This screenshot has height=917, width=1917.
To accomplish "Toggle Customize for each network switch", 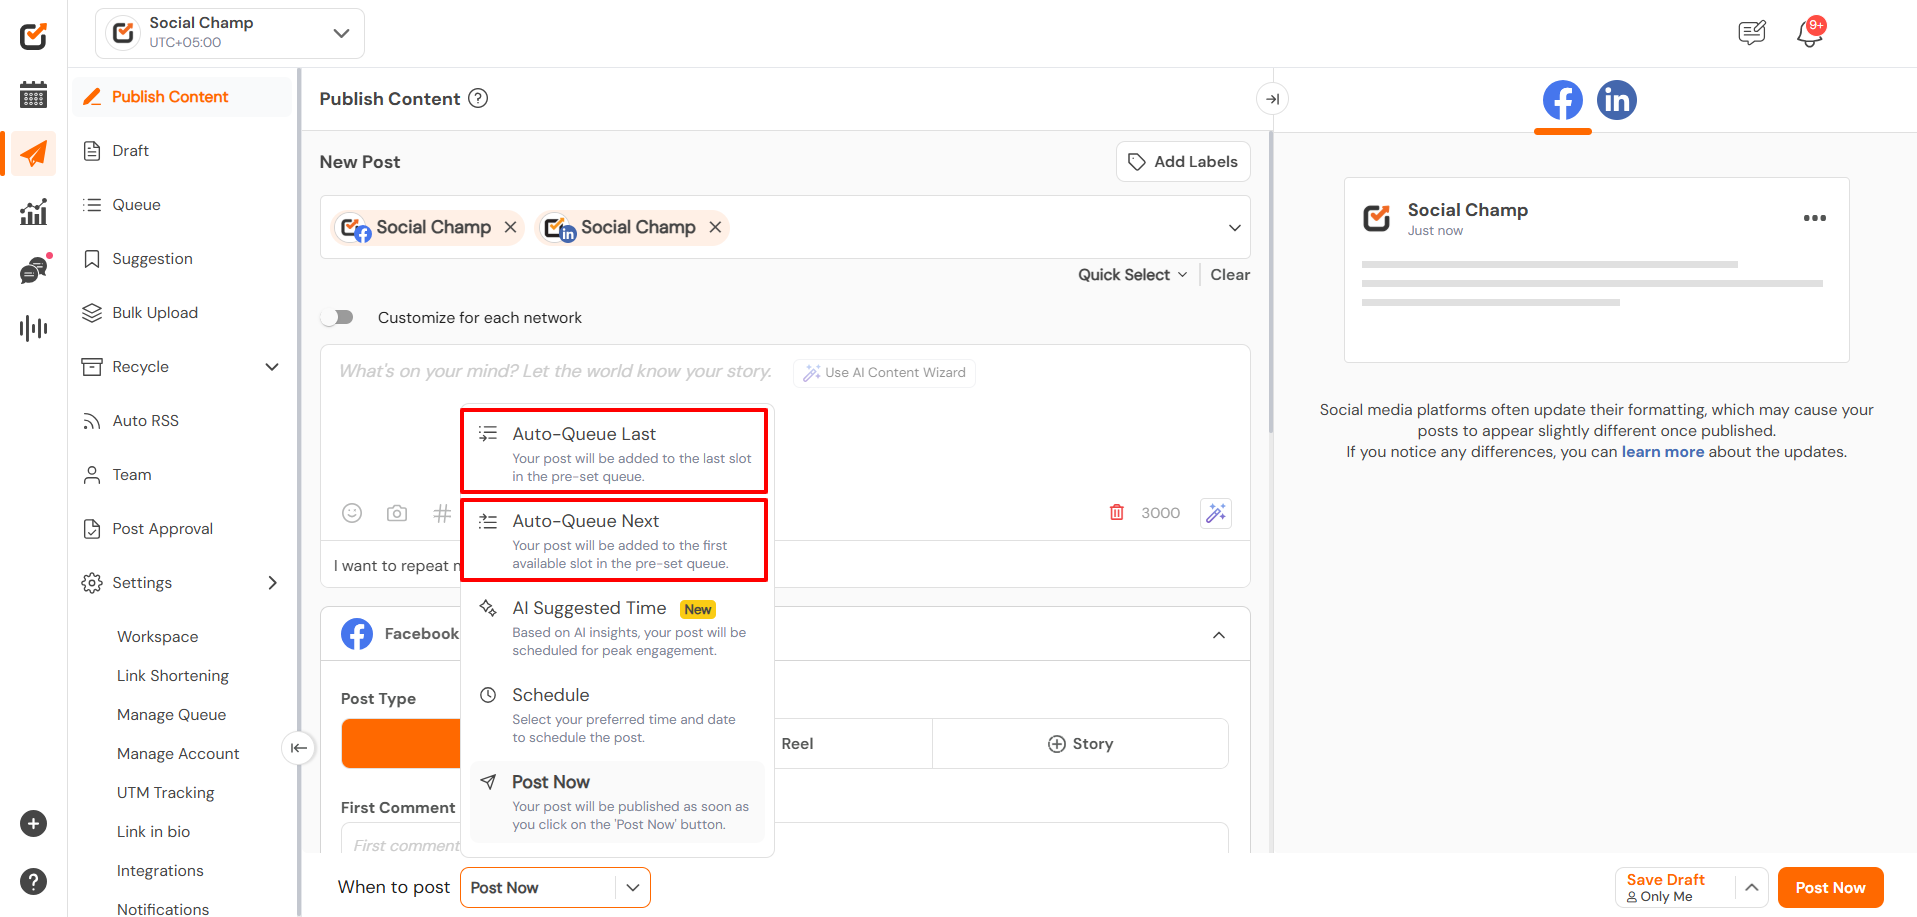I will (x=337, y=317).
